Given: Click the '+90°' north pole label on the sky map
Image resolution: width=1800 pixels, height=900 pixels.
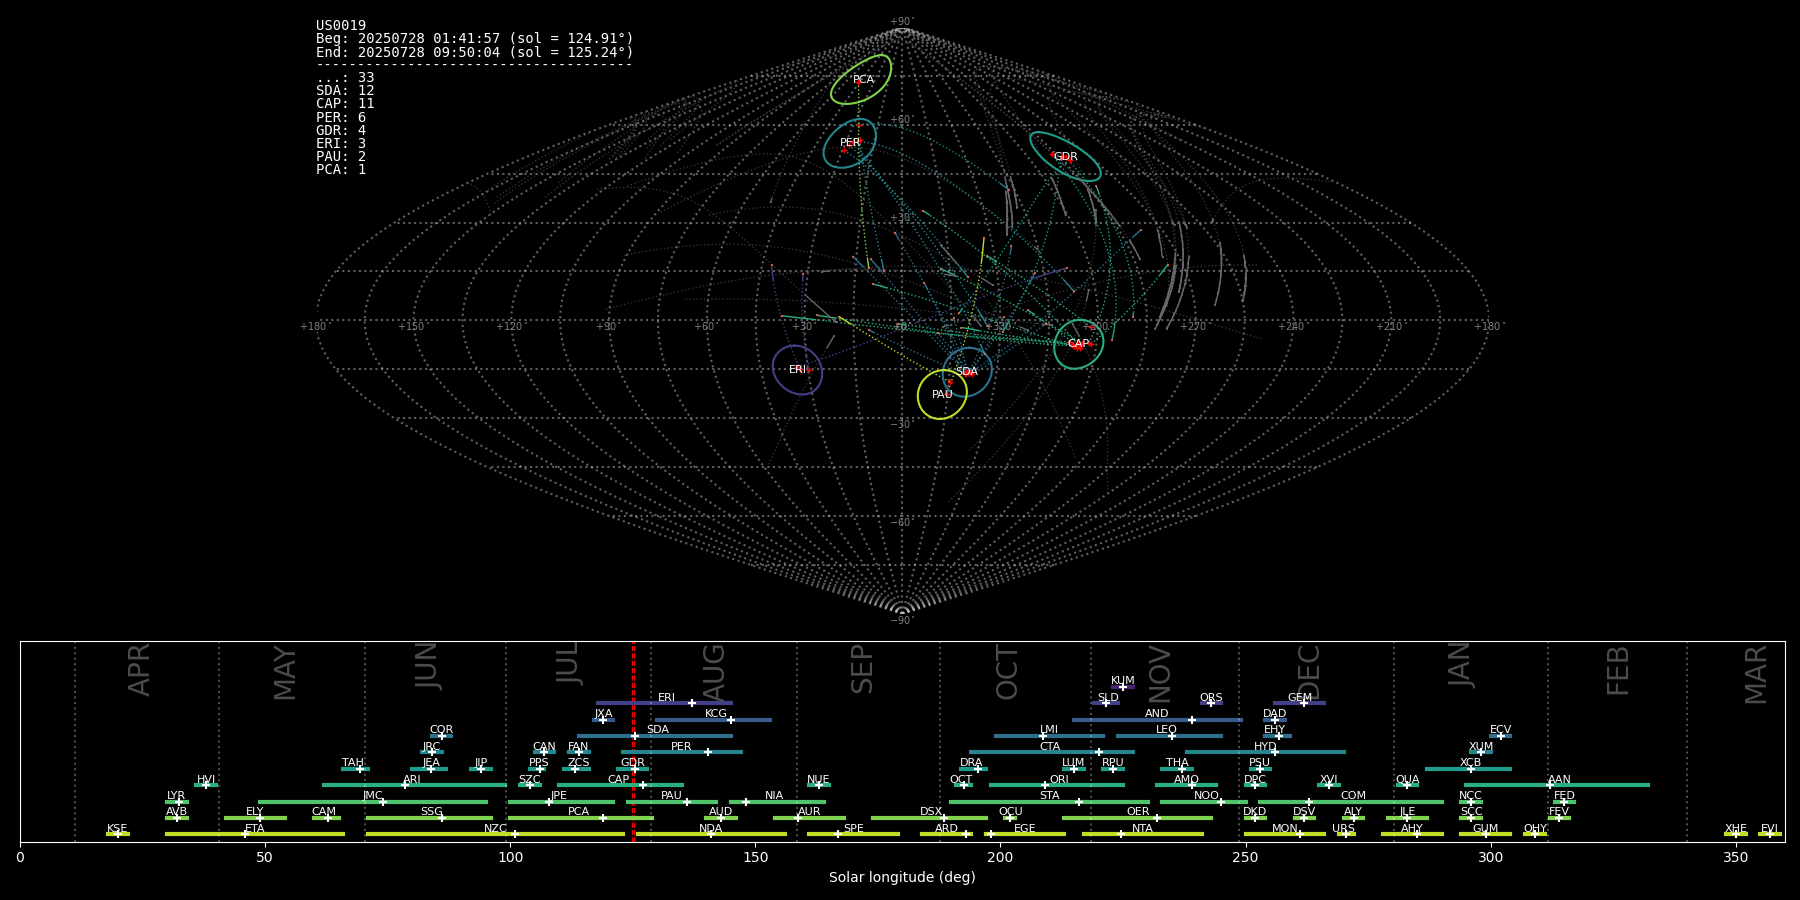Looking at the screenshot, I should pyautogui.click(x=901, y=22).
